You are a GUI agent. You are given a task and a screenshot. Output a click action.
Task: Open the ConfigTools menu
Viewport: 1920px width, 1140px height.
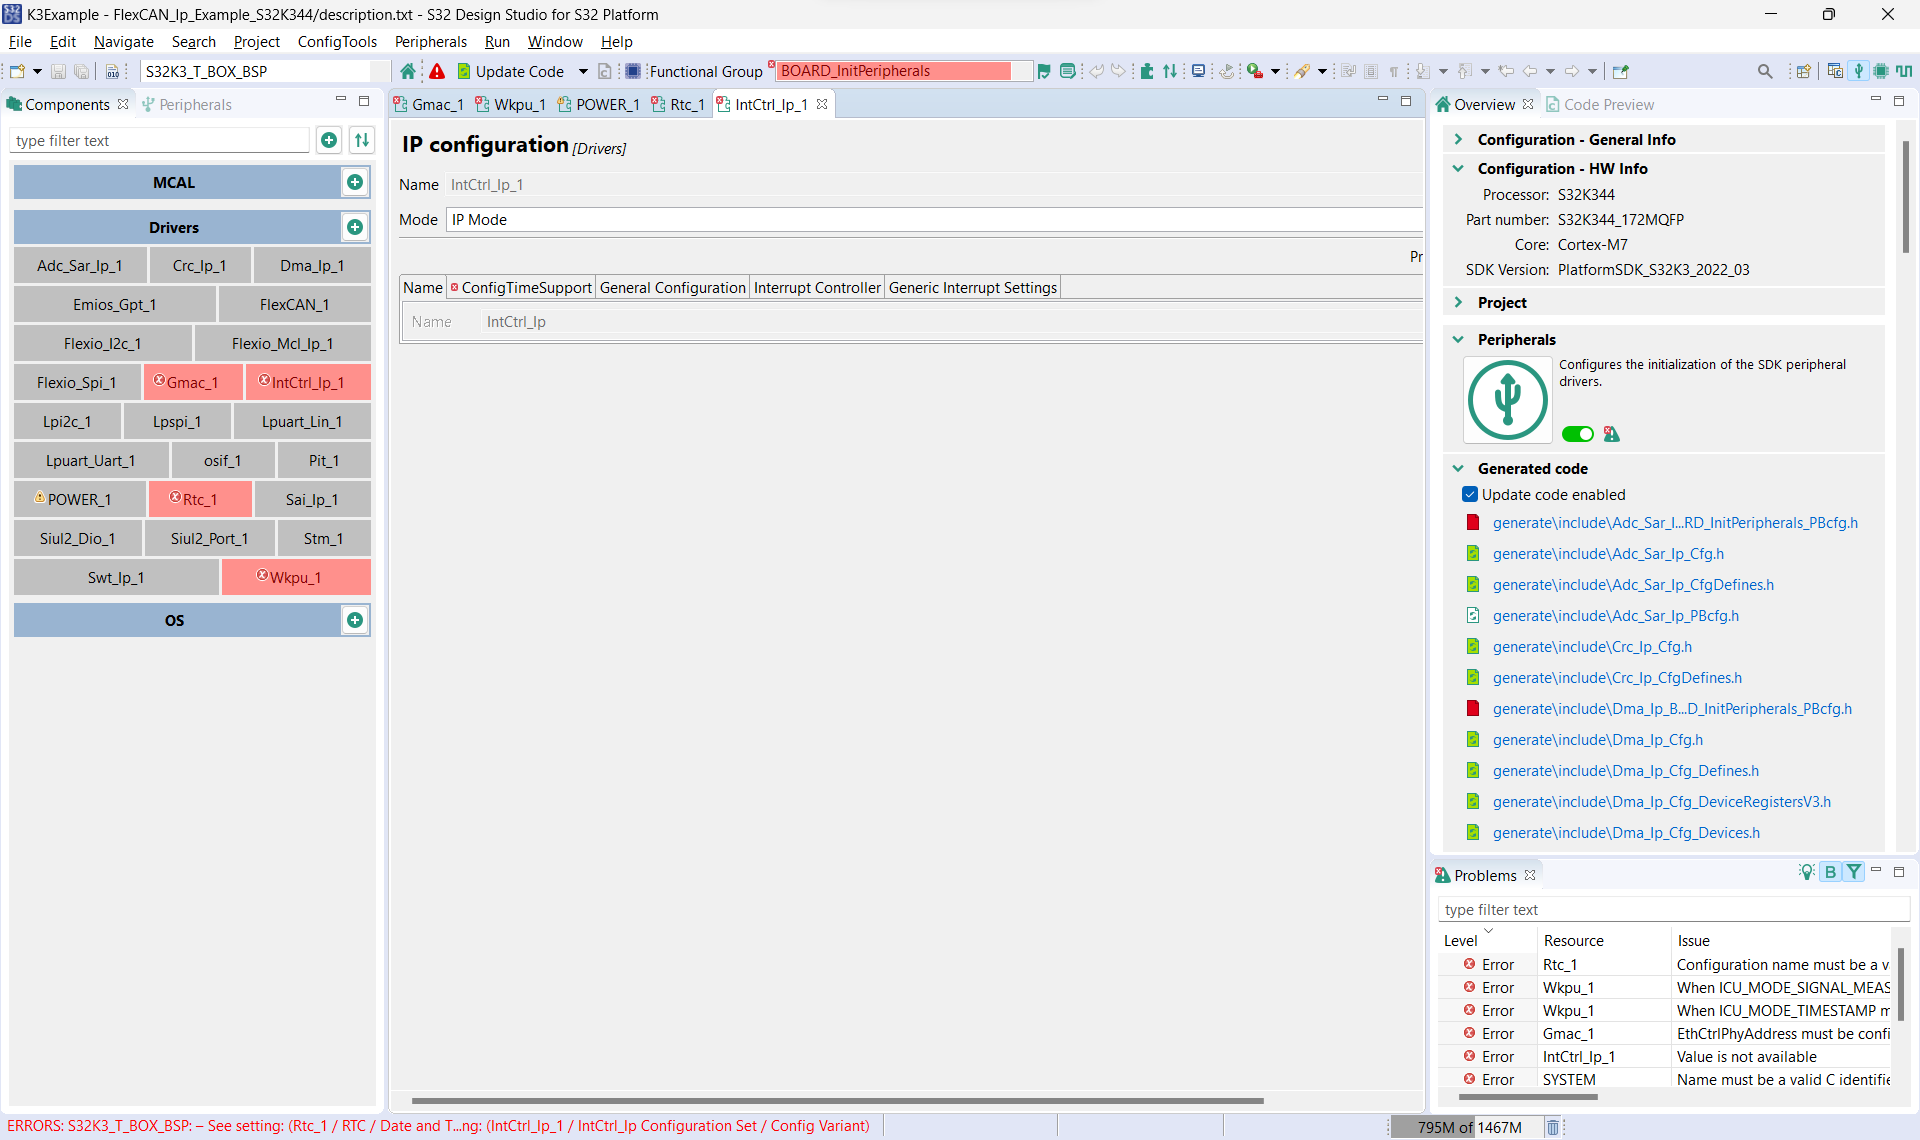pyautogui.click(x=337, y=42)
